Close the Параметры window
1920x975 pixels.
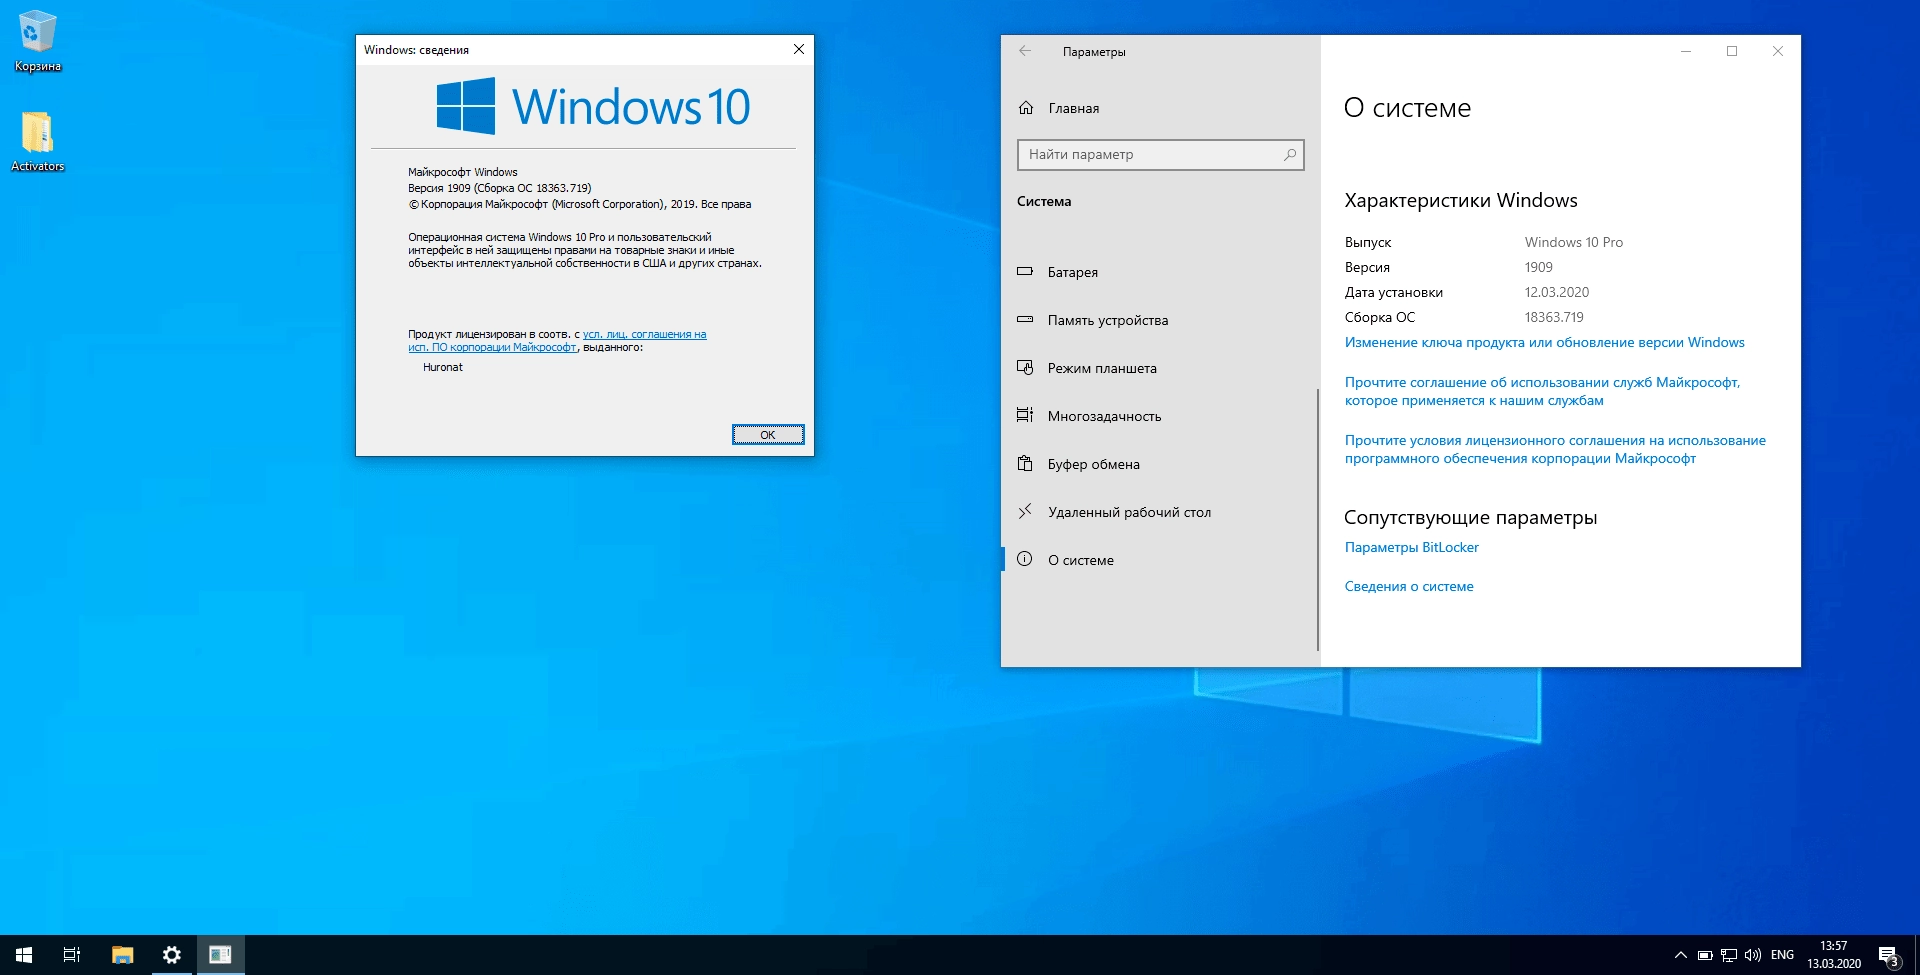(x=1778, y=51)
